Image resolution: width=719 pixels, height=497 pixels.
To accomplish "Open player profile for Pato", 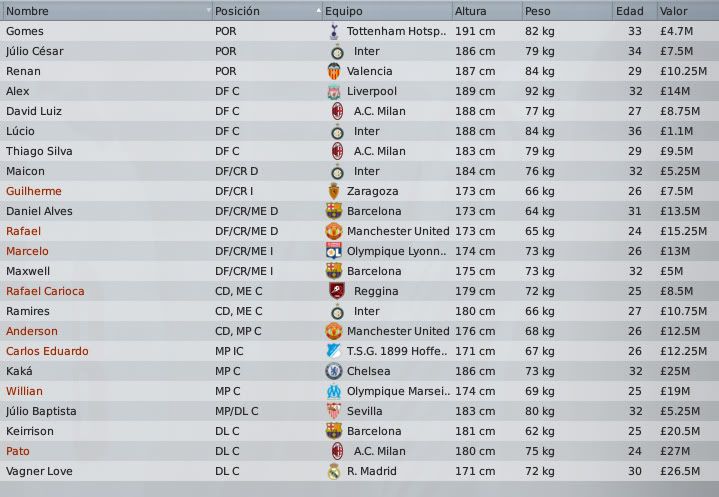I will pyautogui.click(x=17, y=451).
